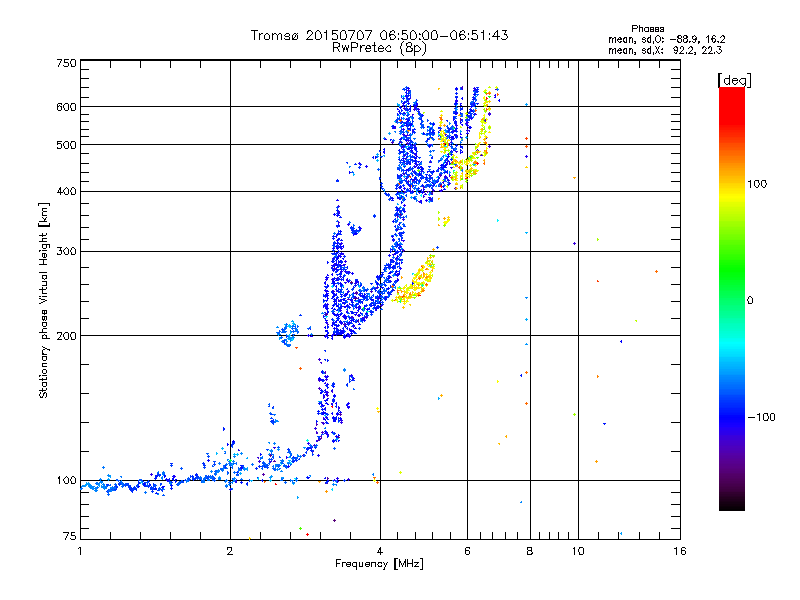The image size is (800, 600).
Task: Click the 'Frequency [MHz]' axis label
Action: [x=379, y=564]
